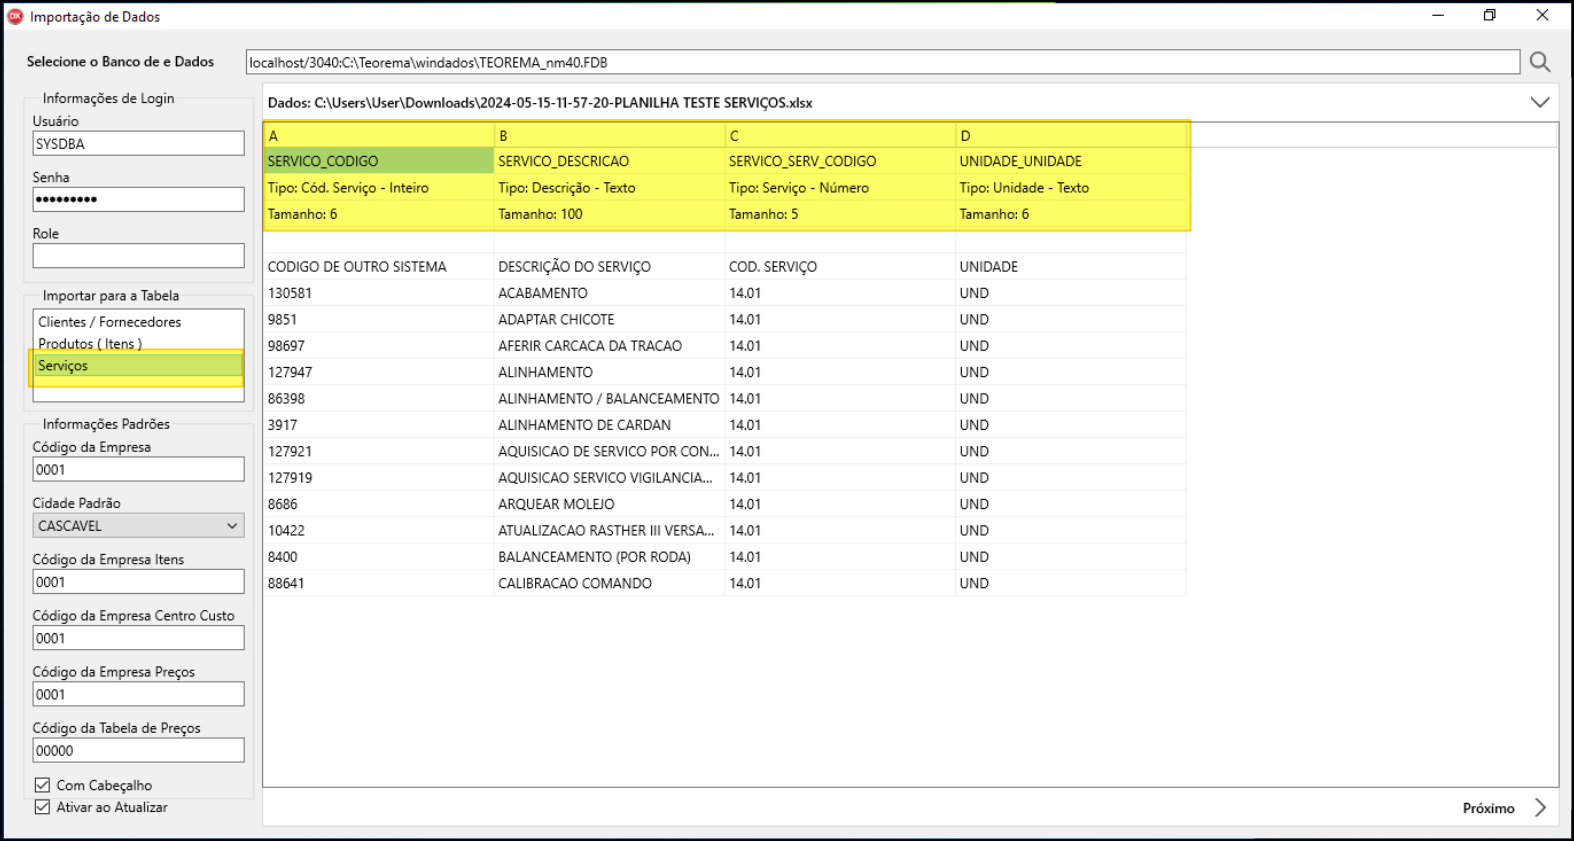1574x841 pixels.
Task: Click the 'COD. SERVIÇO' cell
Action: pos(840,267)
